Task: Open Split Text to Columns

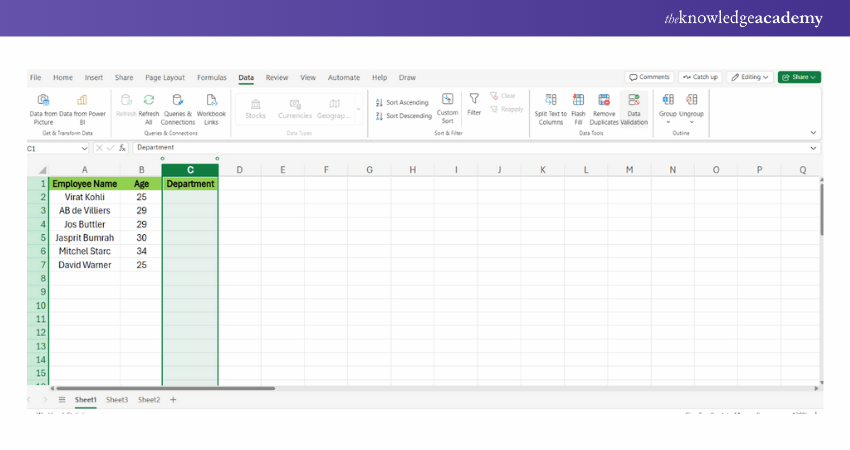Action: 551,100
